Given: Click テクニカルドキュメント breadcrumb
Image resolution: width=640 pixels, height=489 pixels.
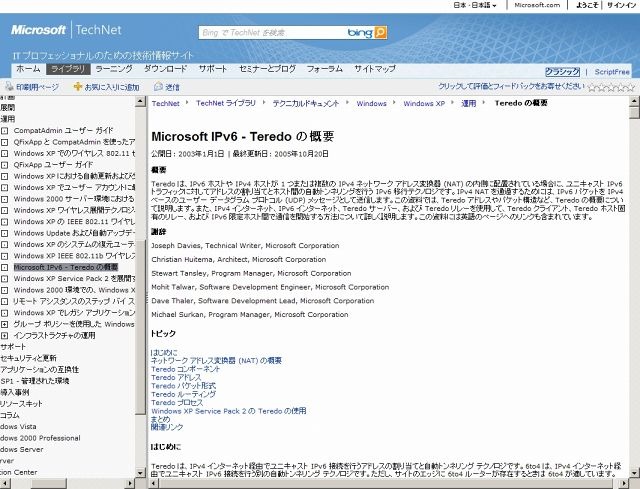Looking at the screenshot, I should (x=306, y=103).
